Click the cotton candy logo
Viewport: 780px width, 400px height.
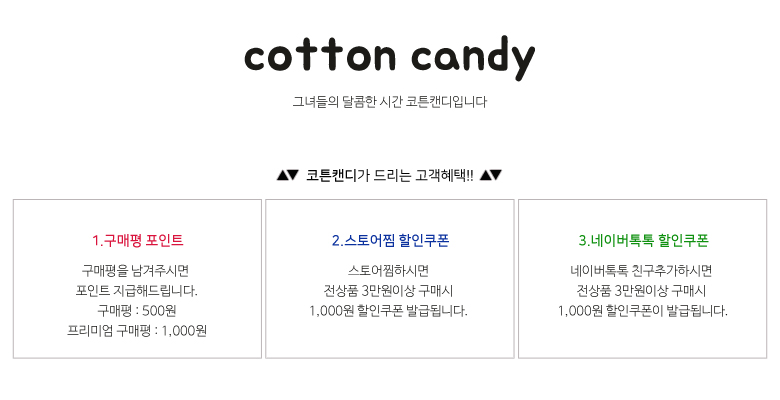click(x=390, y=57)
